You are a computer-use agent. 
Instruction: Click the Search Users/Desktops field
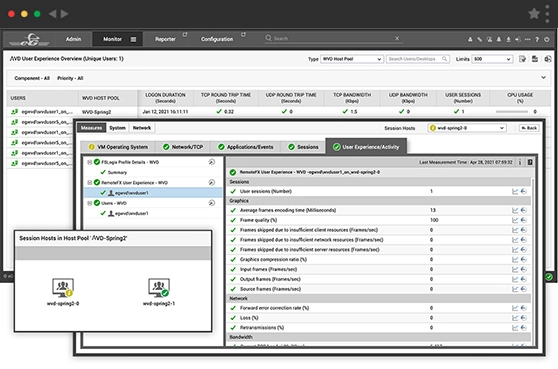[x=418, y=59]
